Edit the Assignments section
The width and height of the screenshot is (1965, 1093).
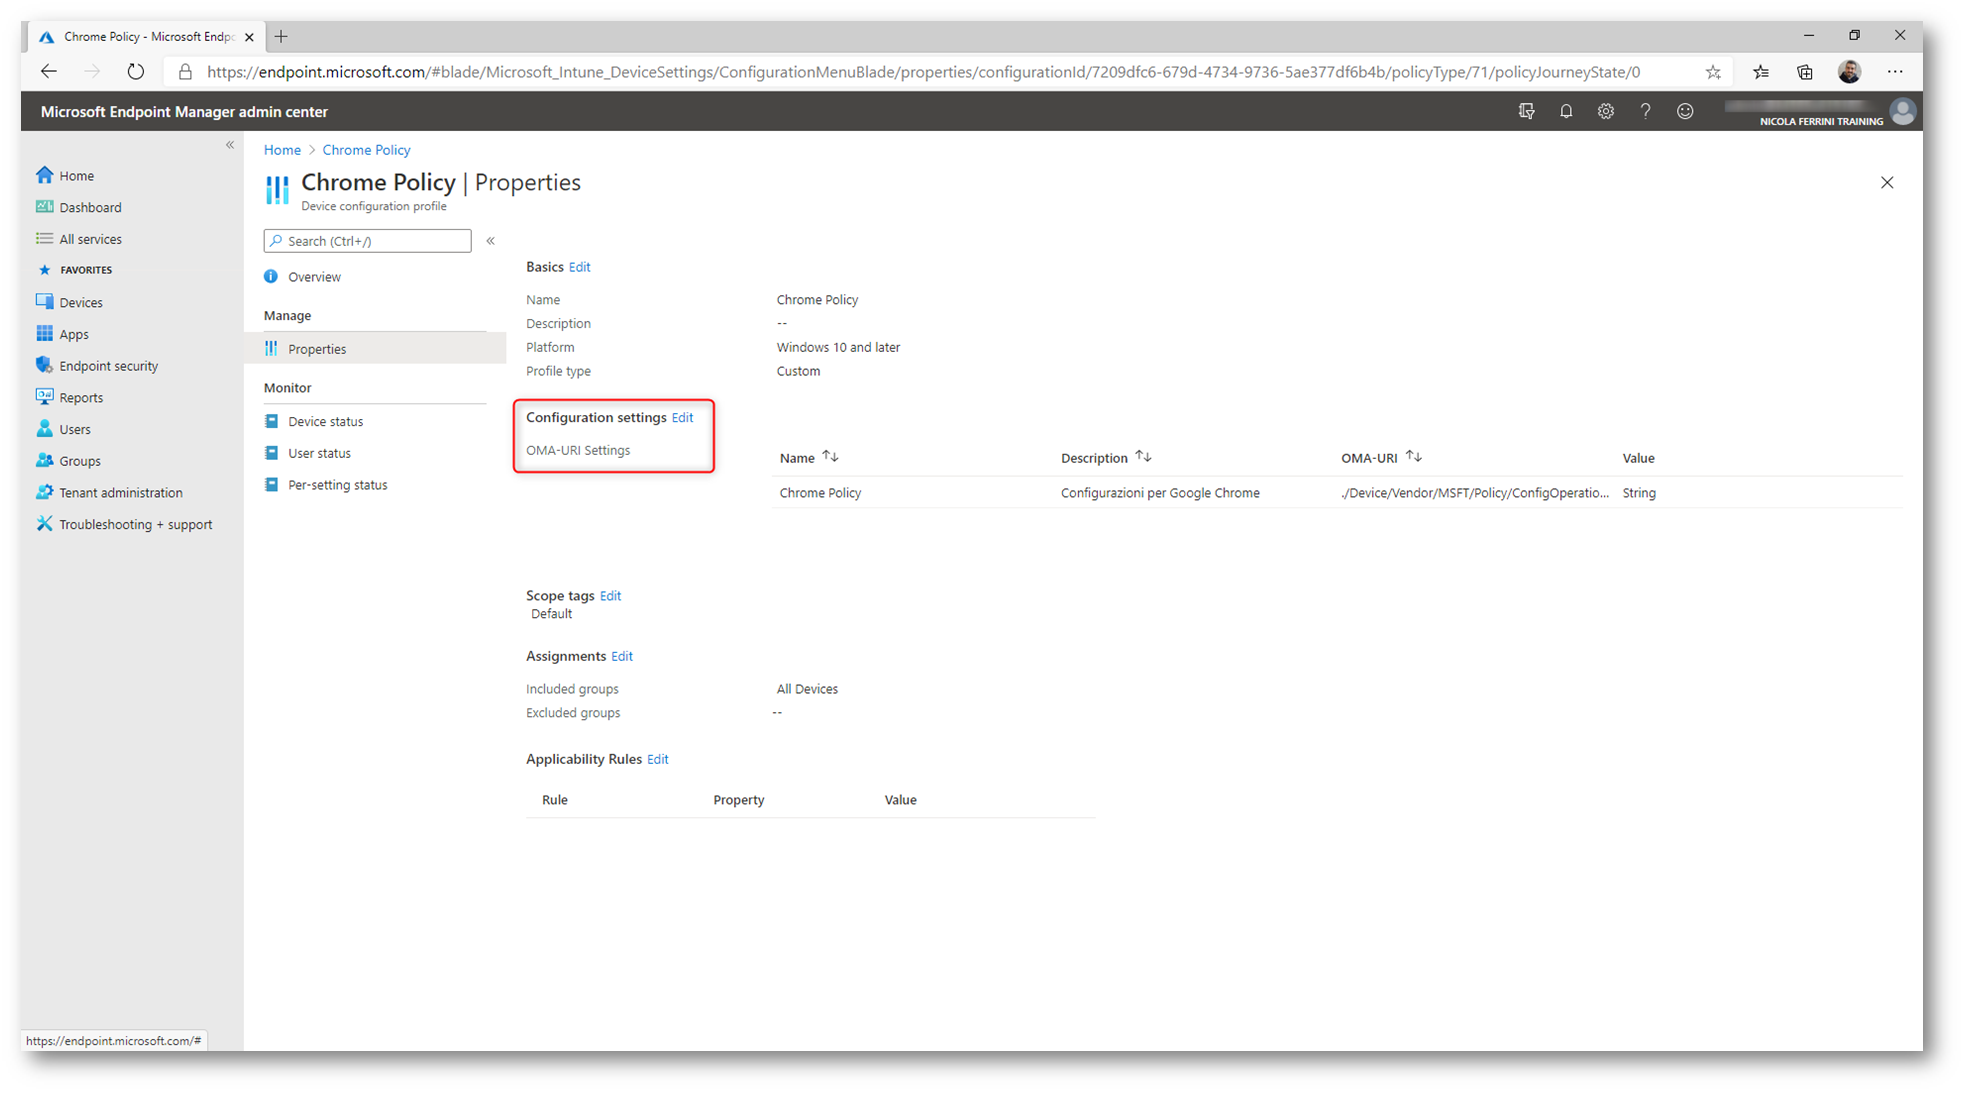pos(622,656)
